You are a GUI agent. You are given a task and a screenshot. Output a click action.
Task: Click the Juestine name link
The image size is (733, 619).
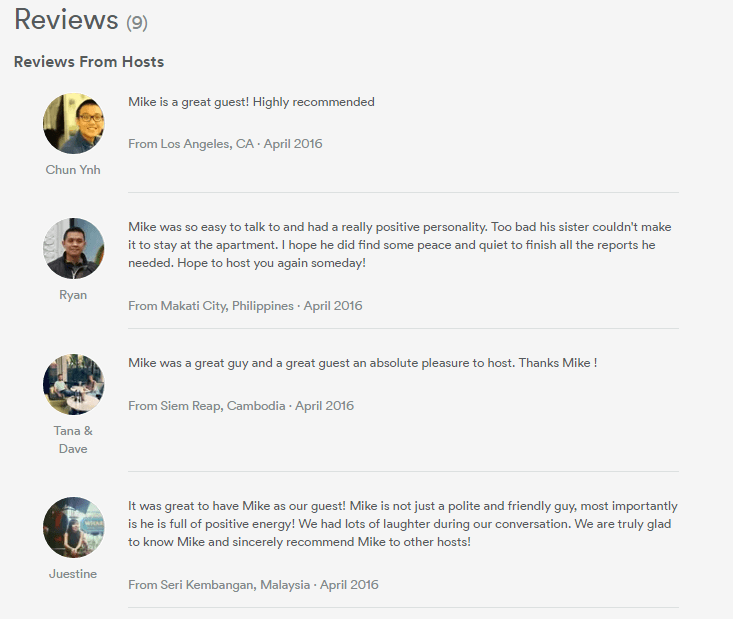click(x=73, y=574)
